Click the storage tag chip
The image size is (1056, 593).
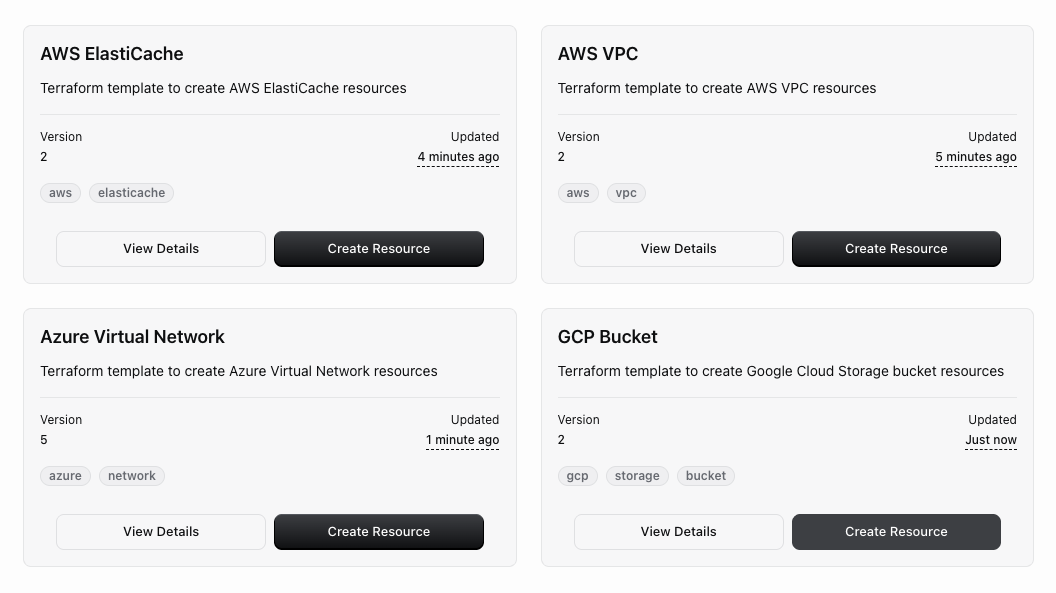(637, 476)
